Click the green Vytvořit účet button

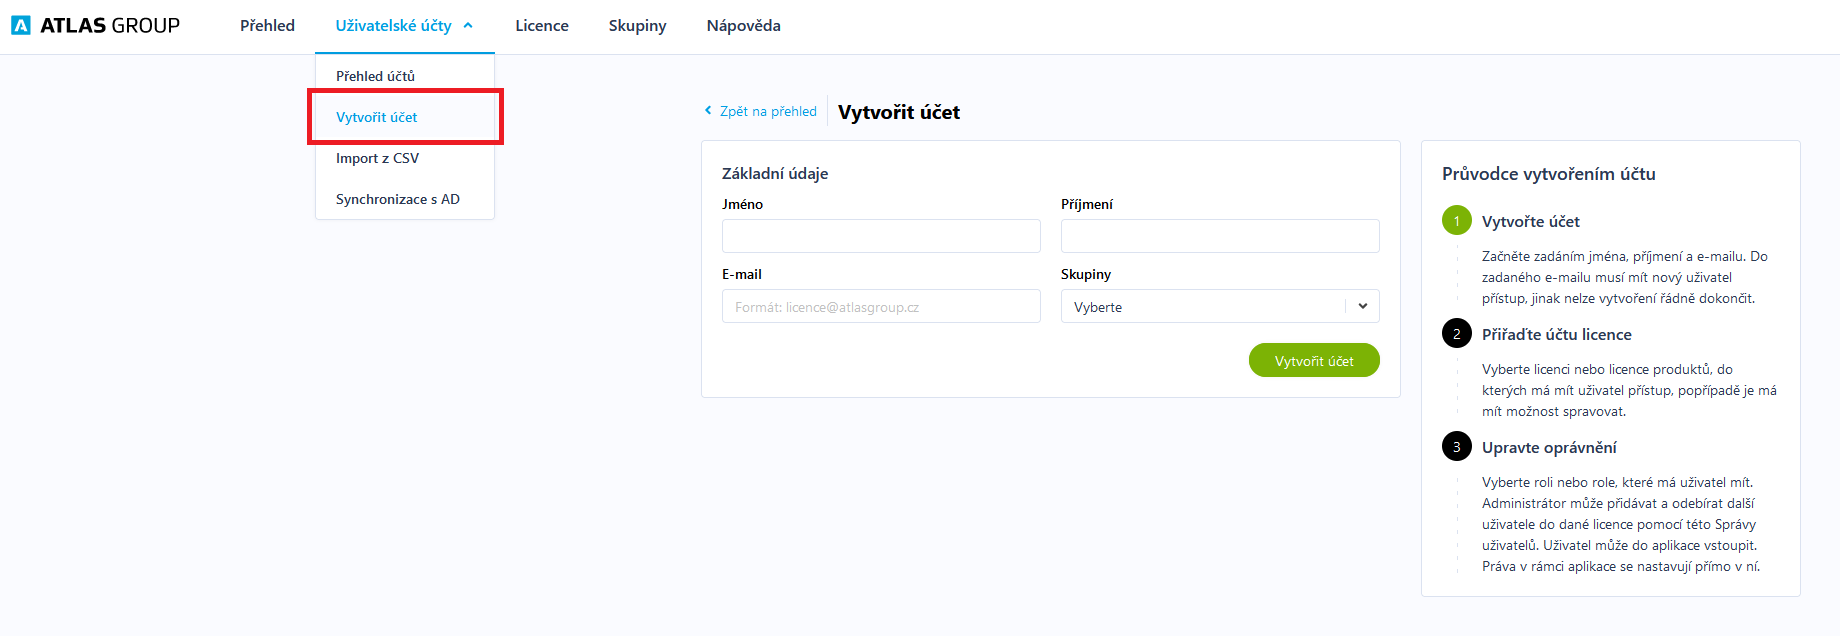click(1314, 360)
